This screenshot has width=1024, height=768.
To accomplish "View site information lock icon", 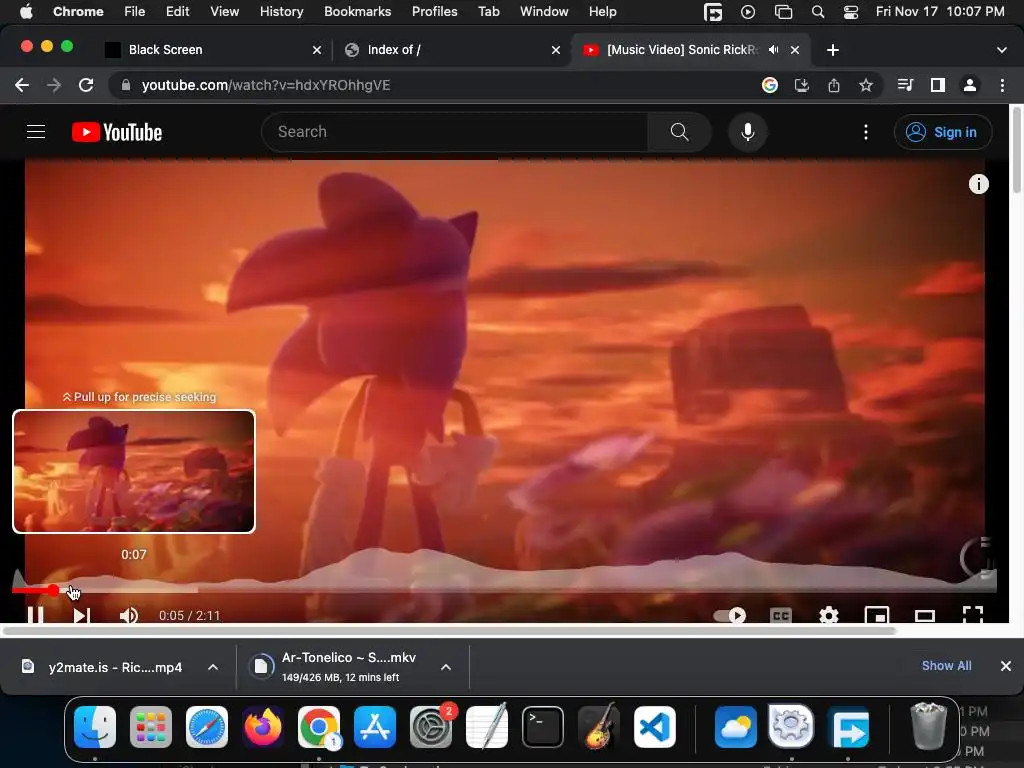I will (125, 86).
